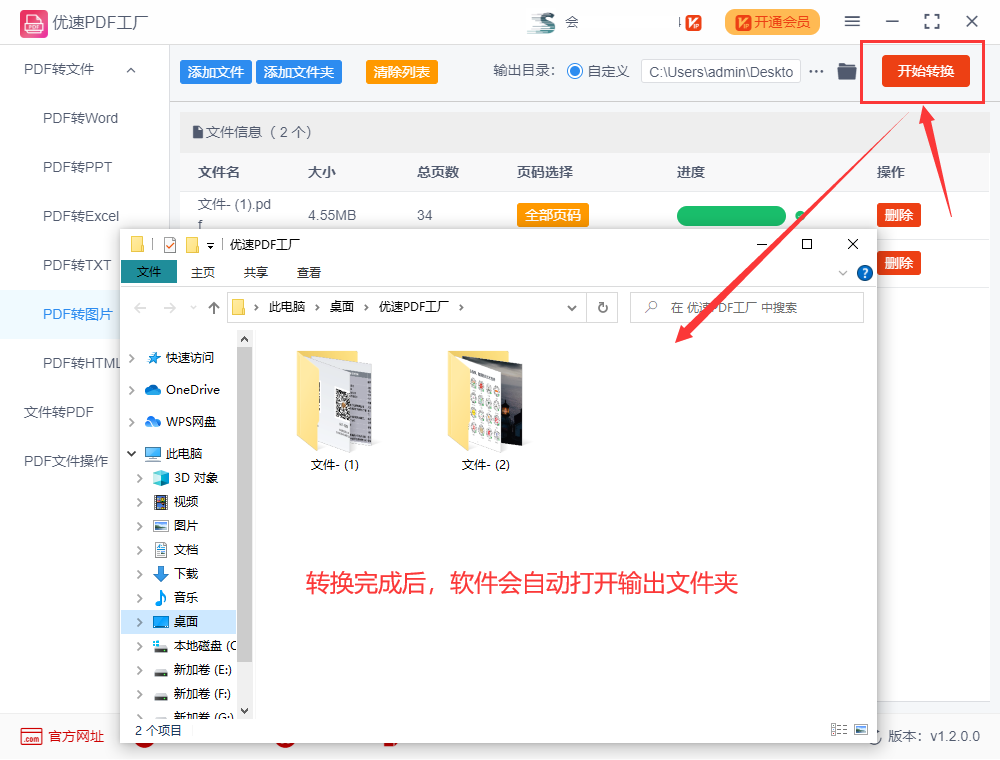1000x760 pixels.
Task: Click 全部页码 for 文件- (1).pdf
Action: coord(553,216)
